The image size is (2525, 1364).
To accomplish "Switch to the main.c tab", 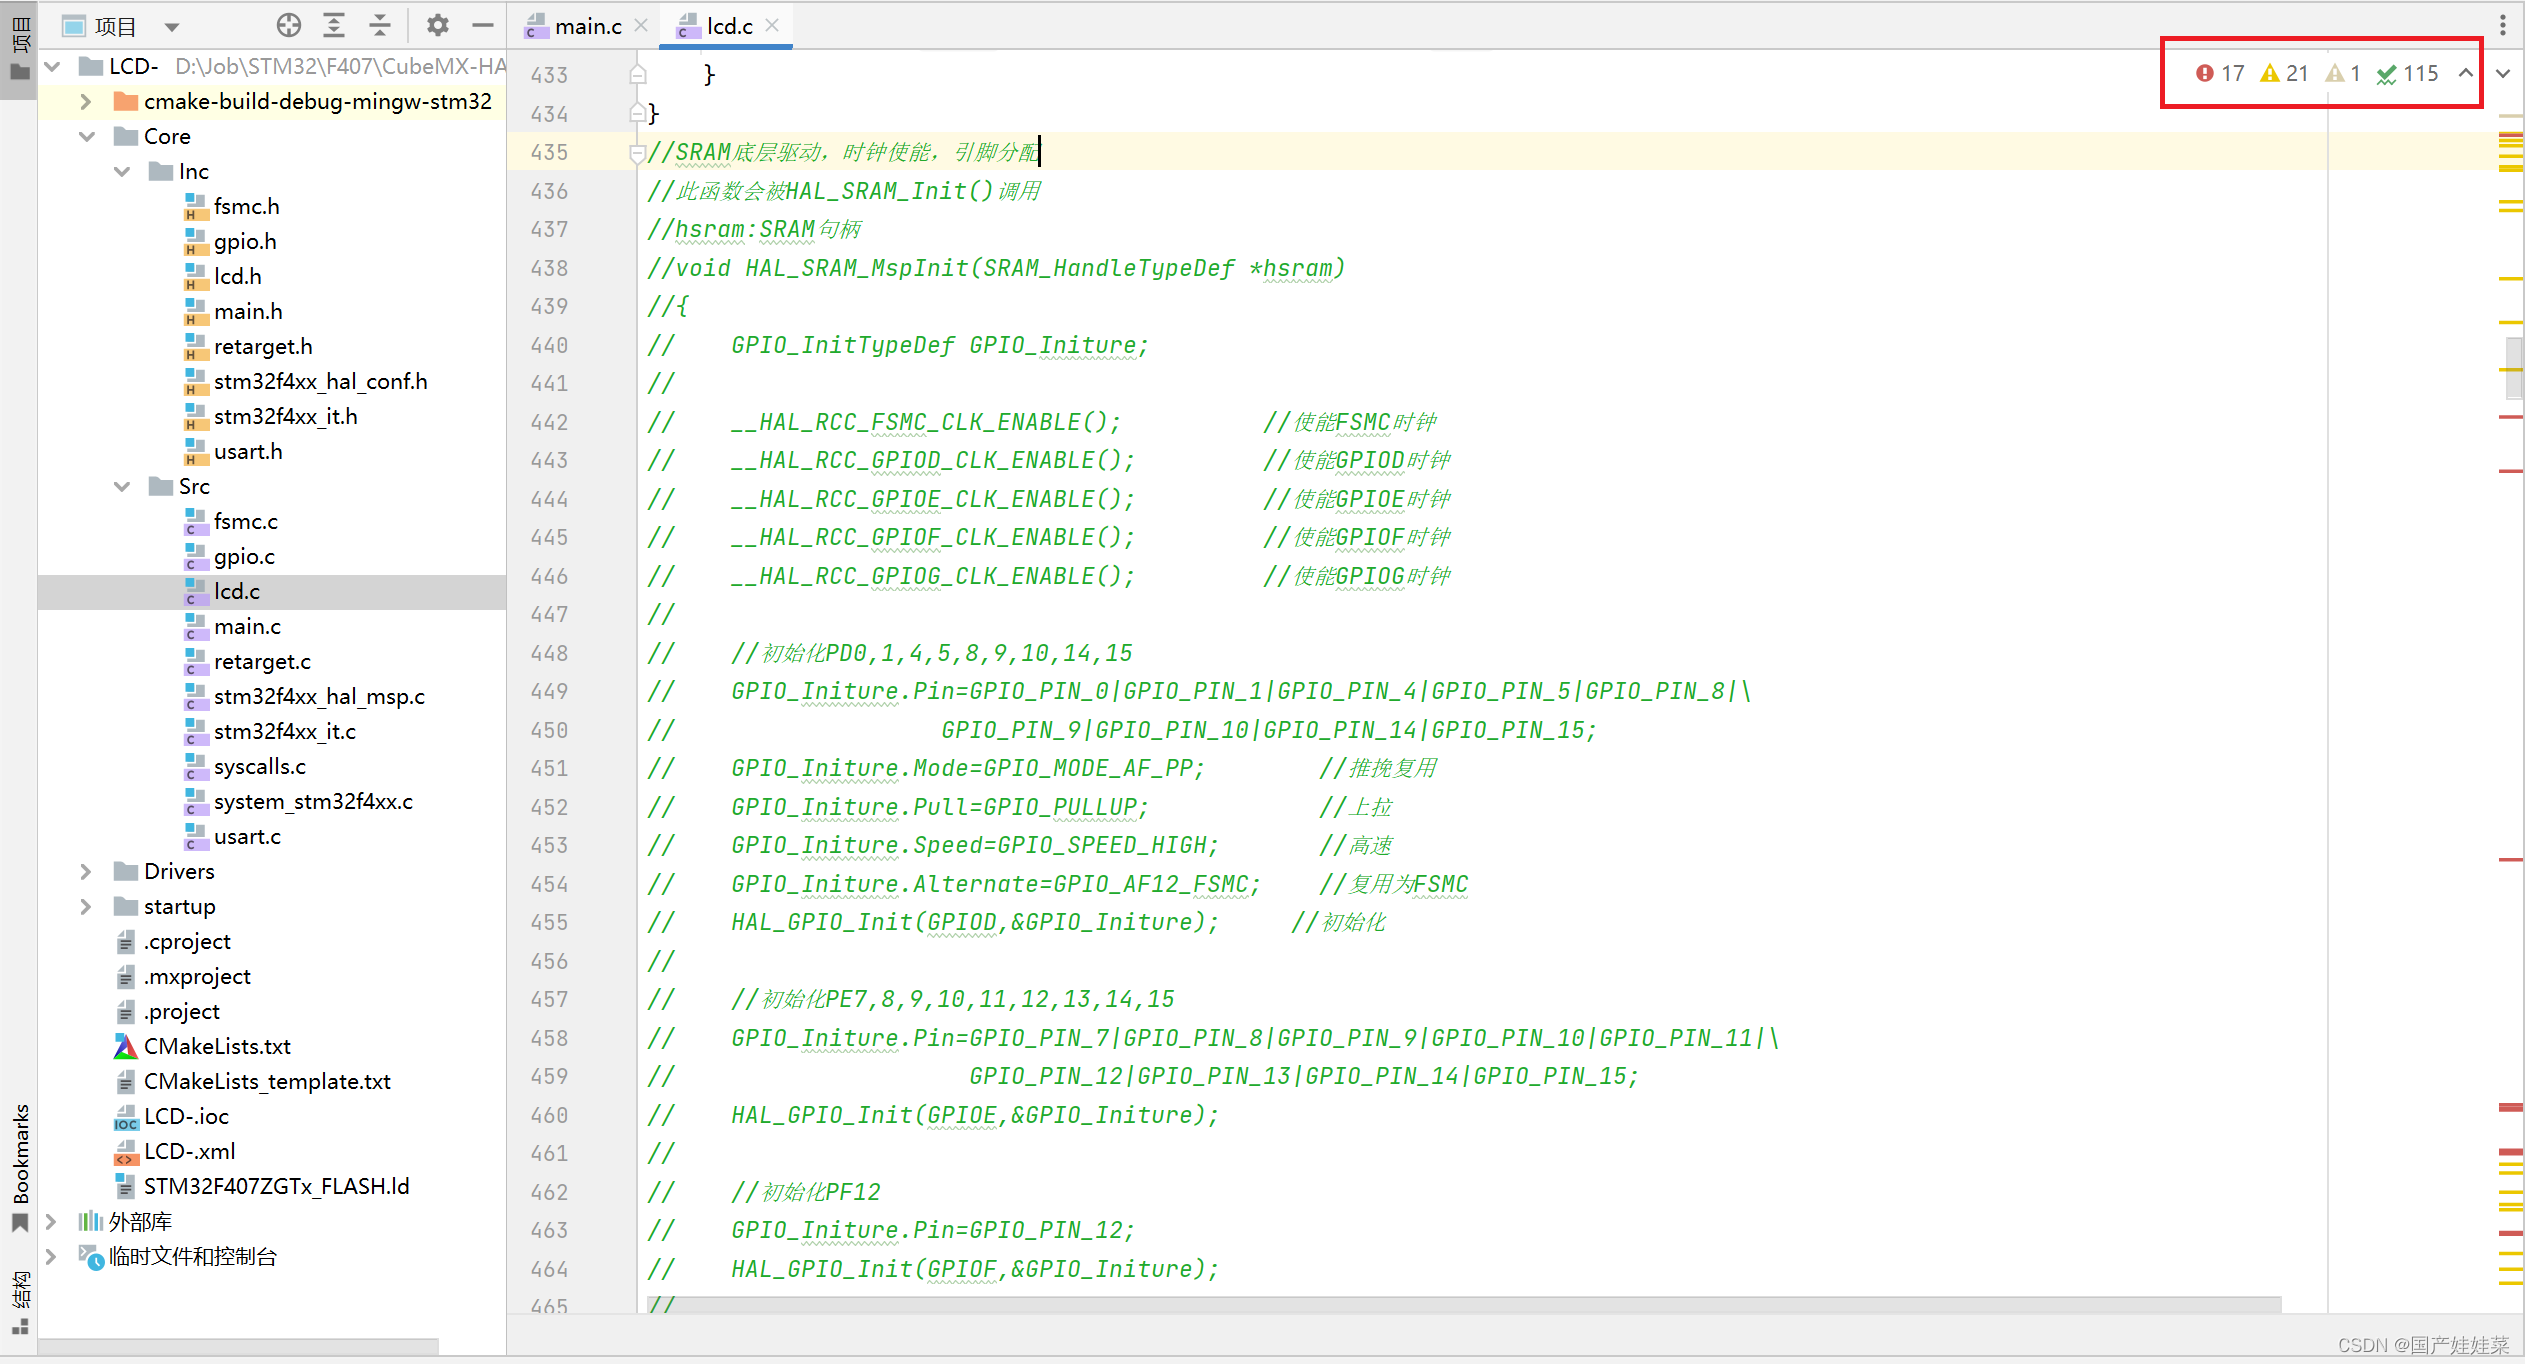I will pos(587,27).
